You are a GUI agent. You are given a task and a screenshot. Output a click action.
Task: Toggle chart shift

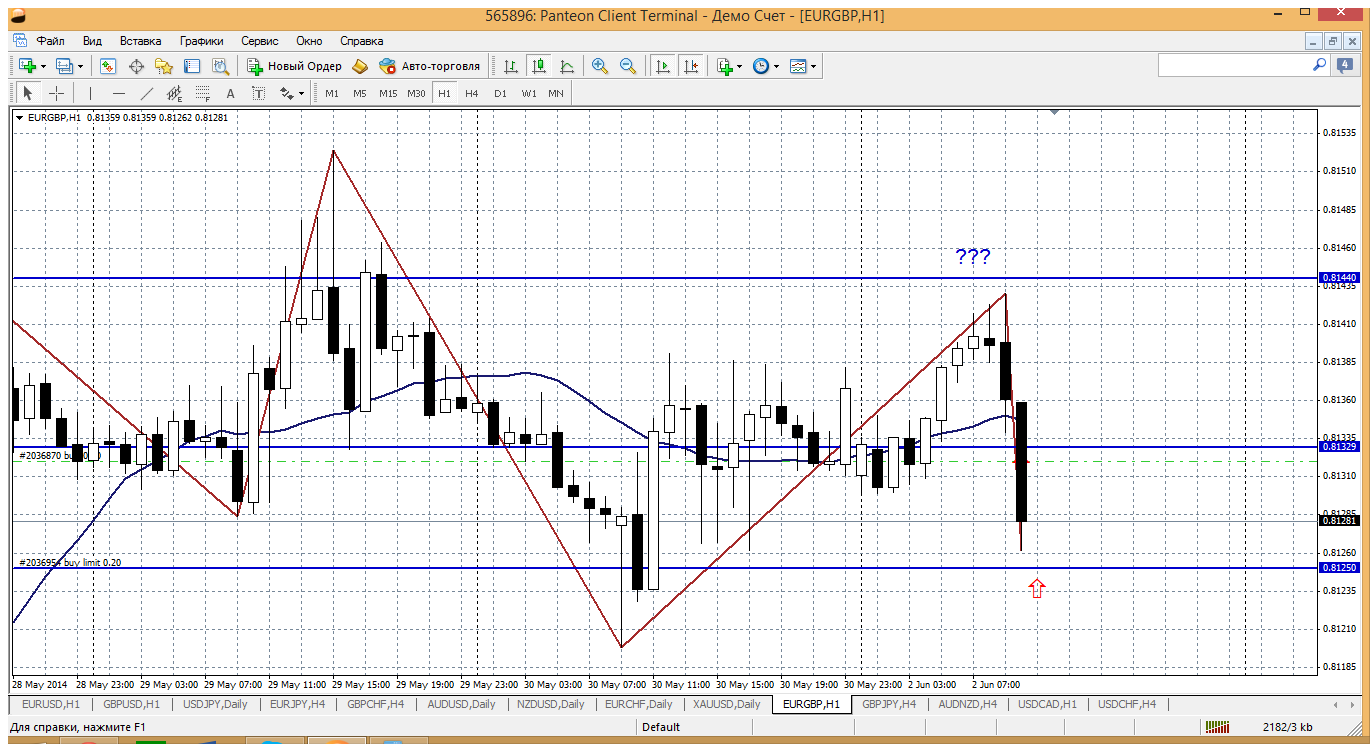coord(690,66)
